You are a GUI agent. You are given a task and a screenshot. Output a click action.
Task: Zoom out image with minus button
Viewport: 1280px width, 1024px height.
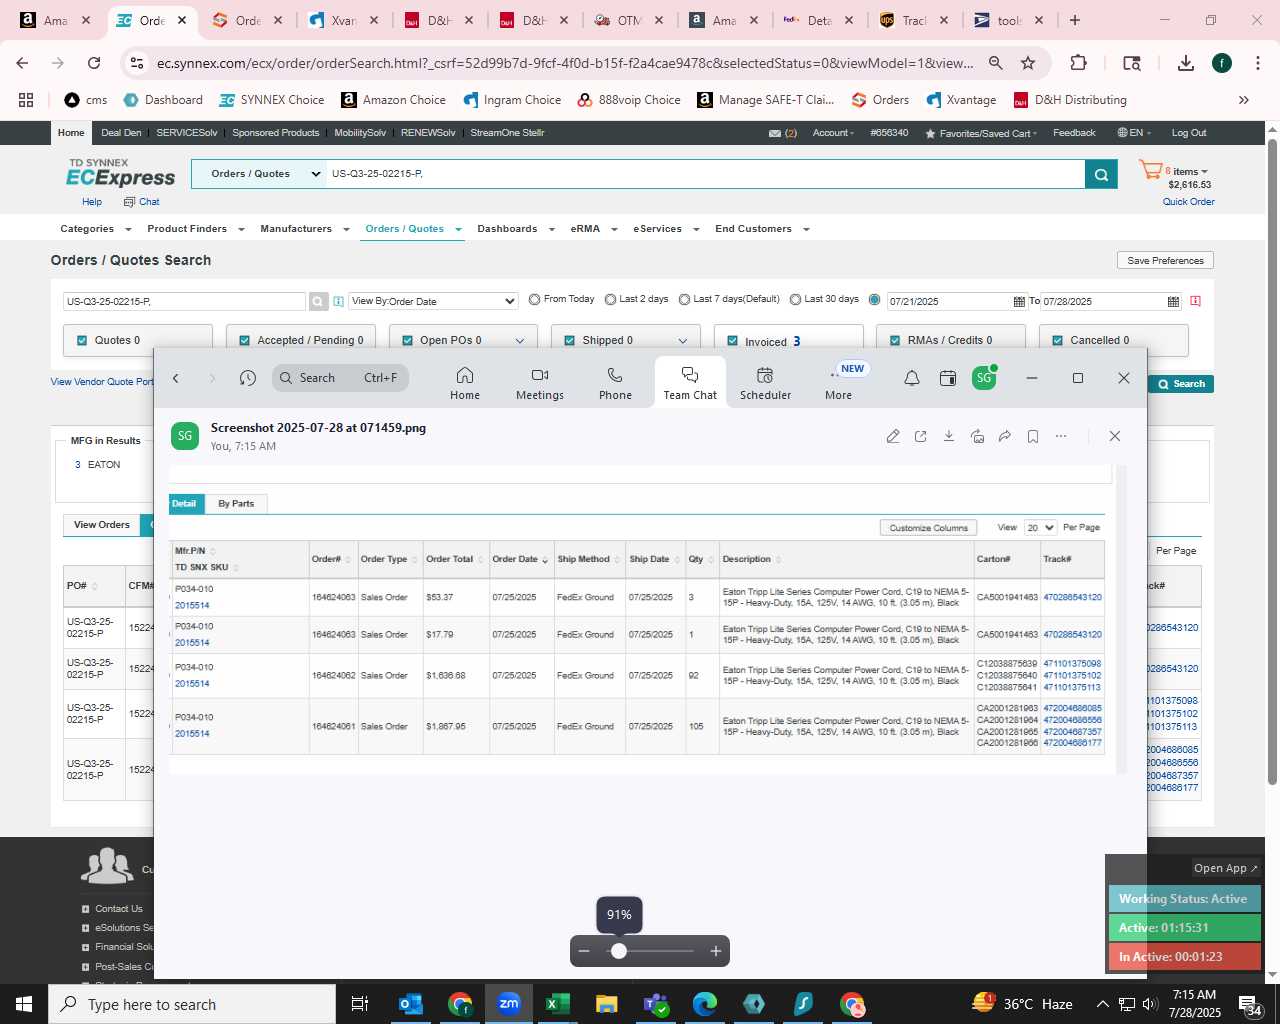click(585, 951)
